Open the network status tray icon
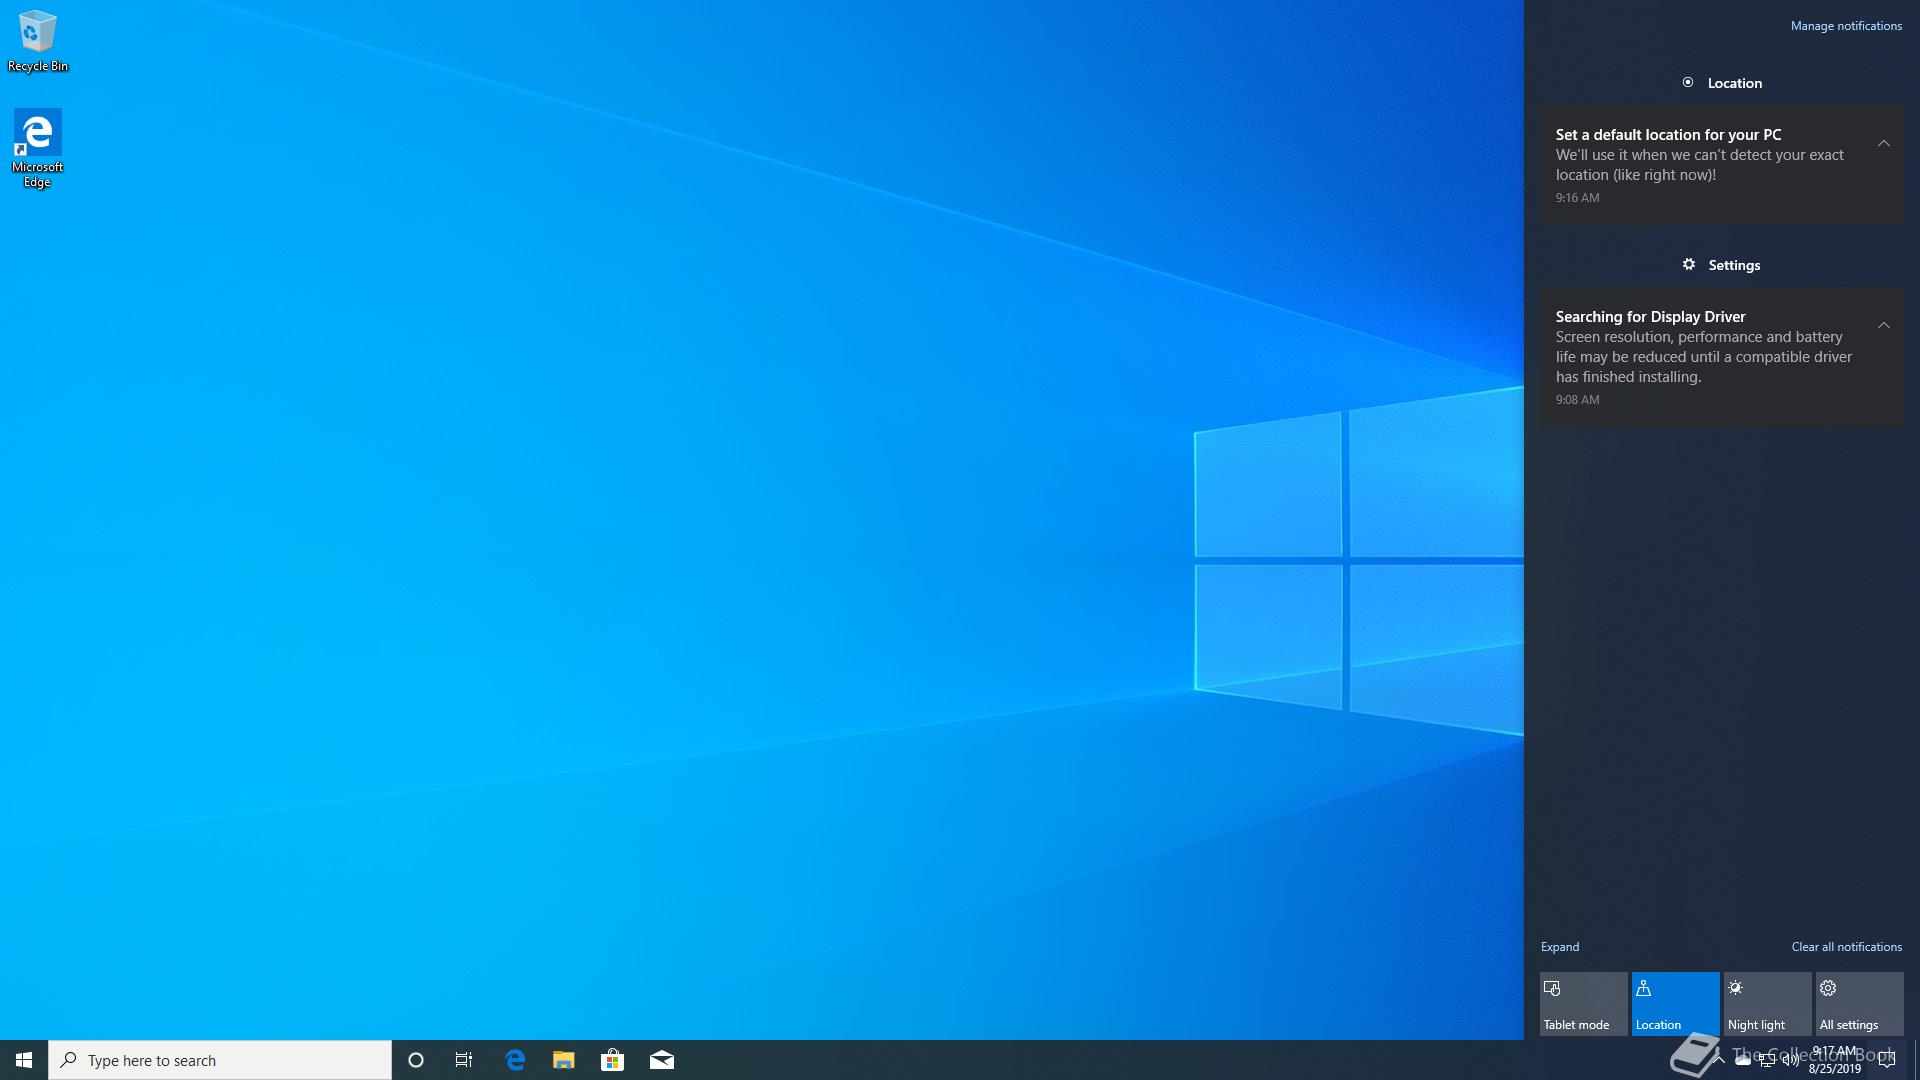1920x1080 pixels. pos(1767,1060)
